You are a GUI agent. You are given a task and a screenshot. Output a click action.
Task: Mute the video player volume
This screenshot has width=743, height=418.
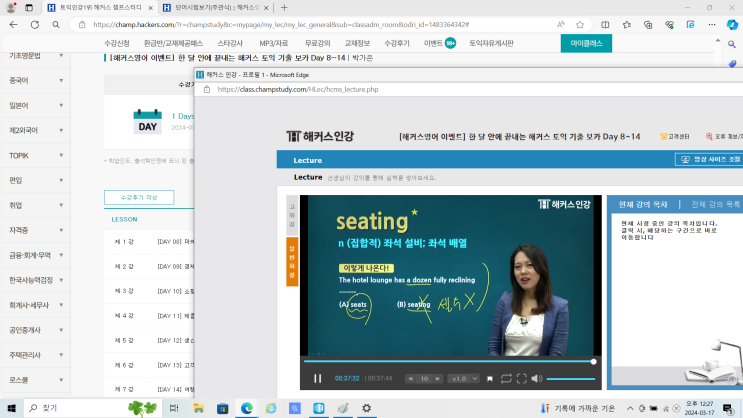click(x=537, y=378)
